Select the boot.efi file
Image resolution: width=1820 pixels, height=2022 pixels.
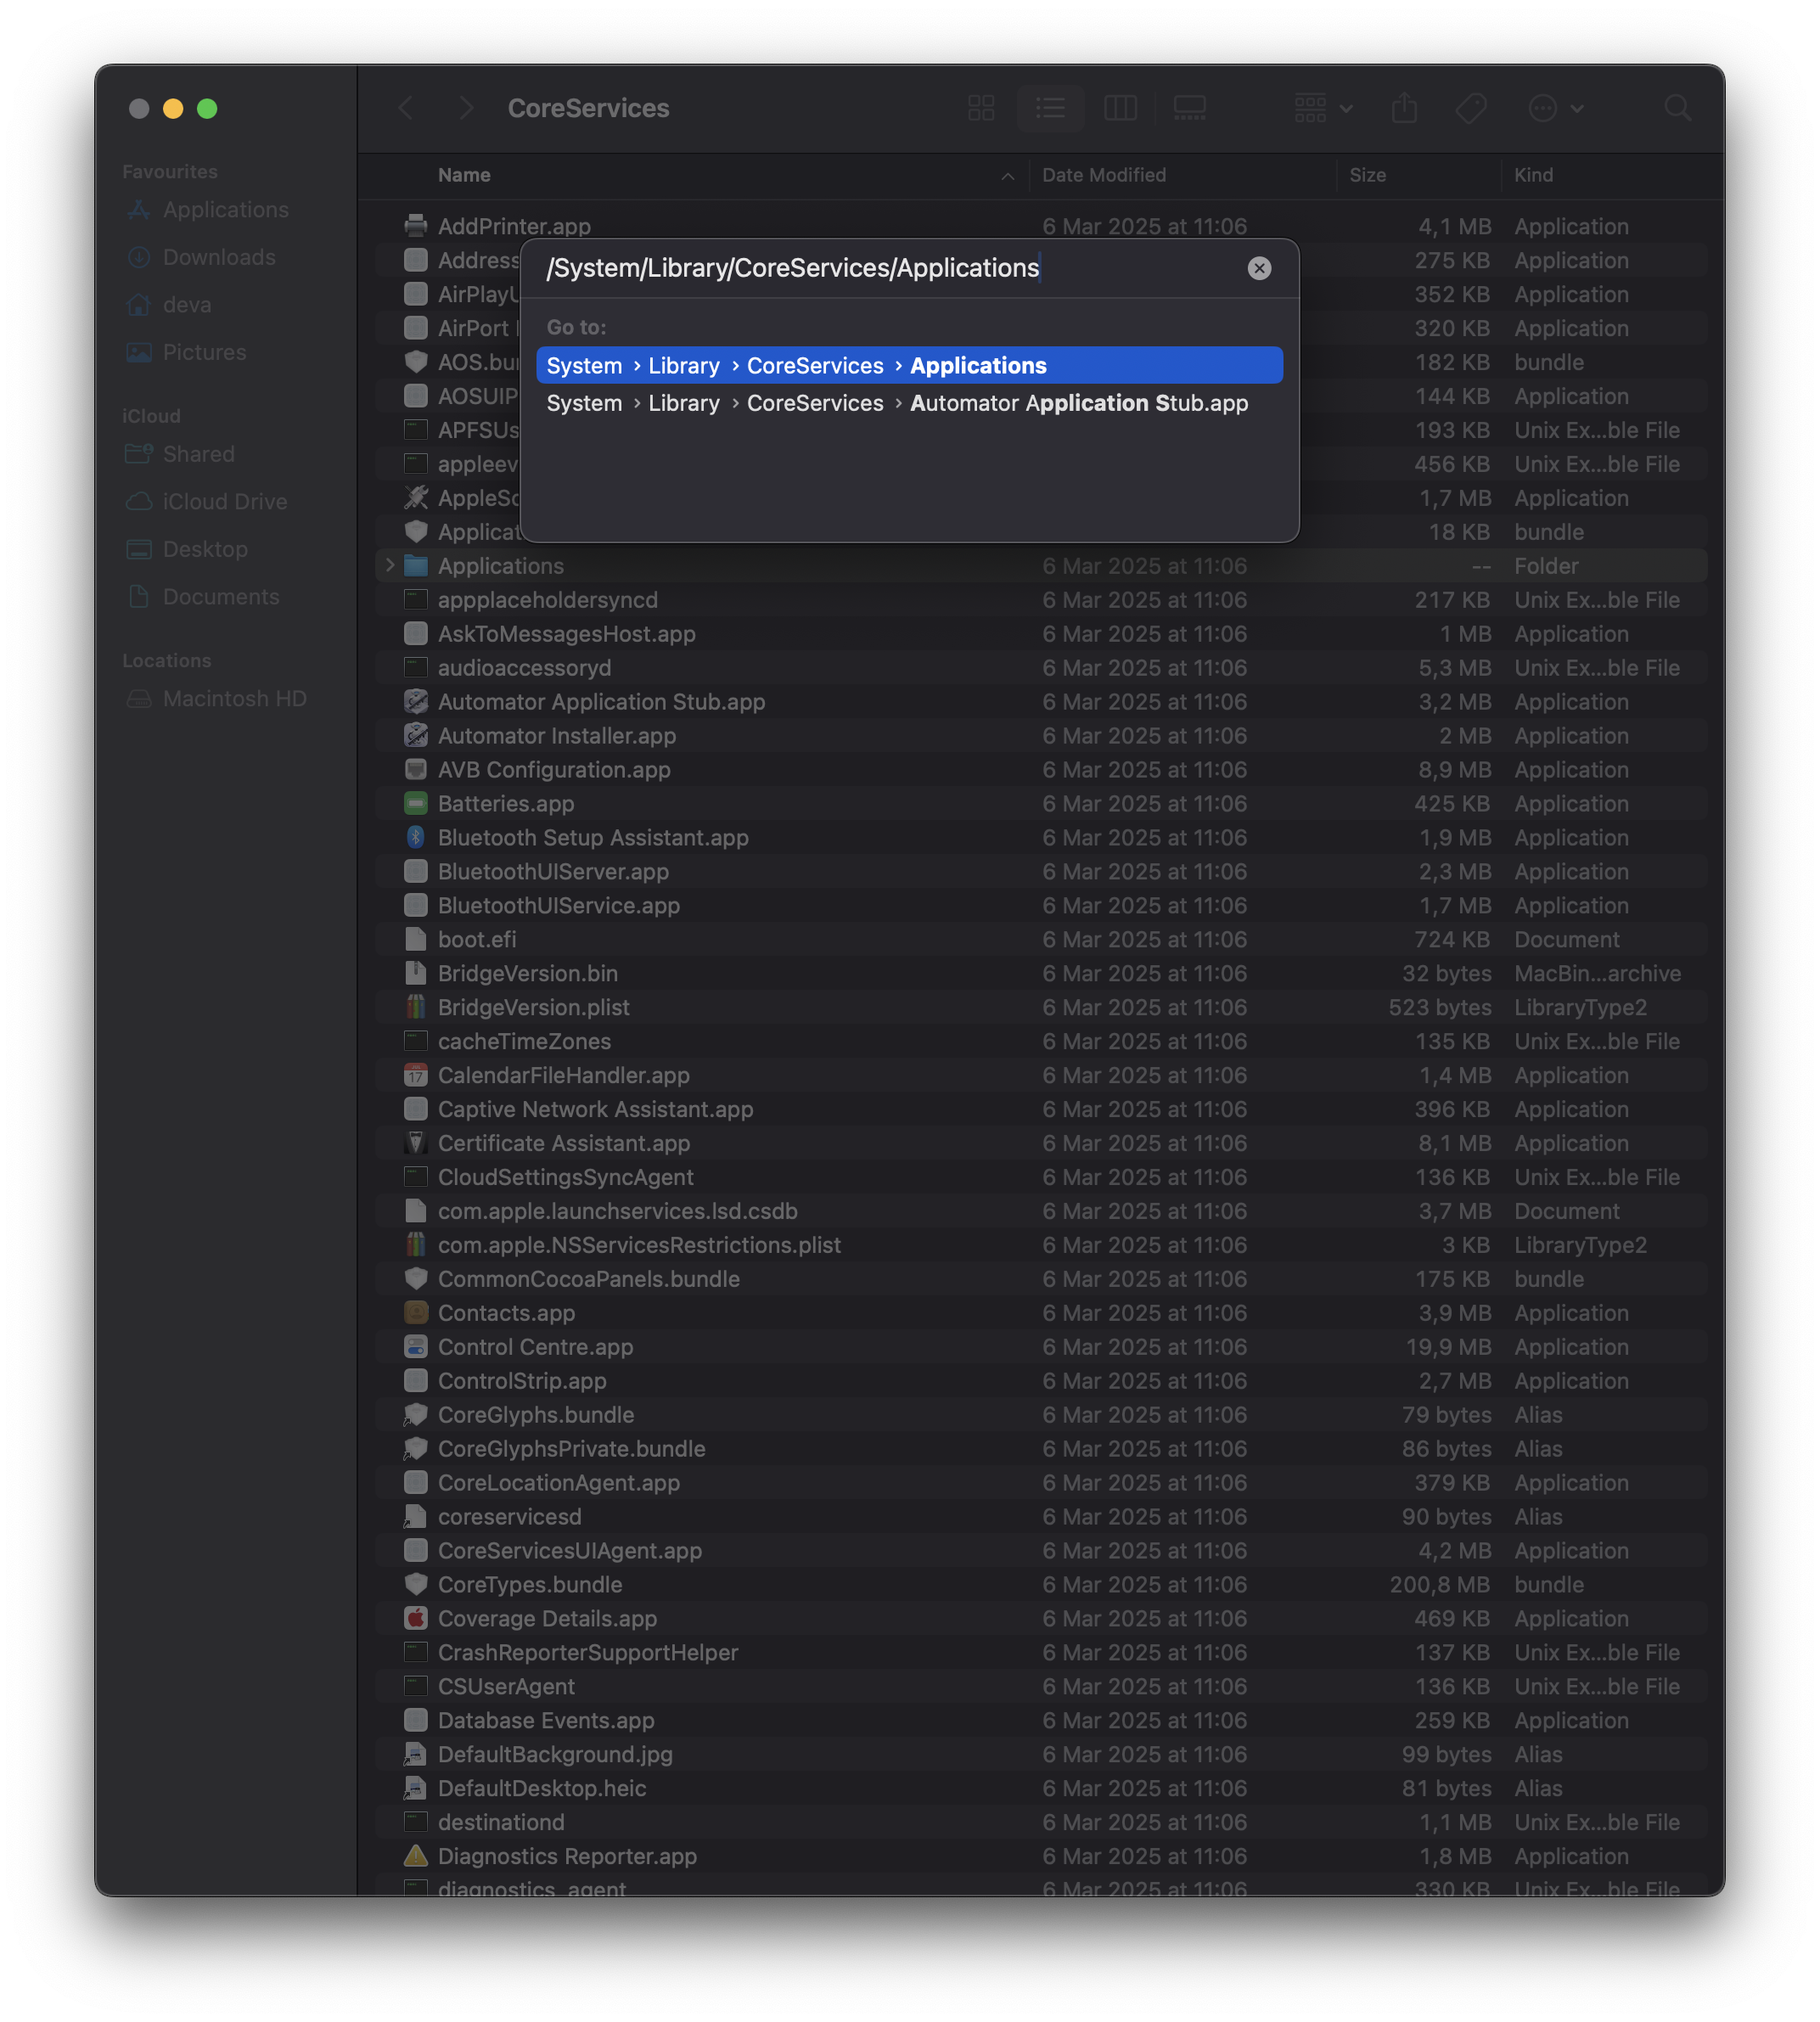tap(1040, 939)
